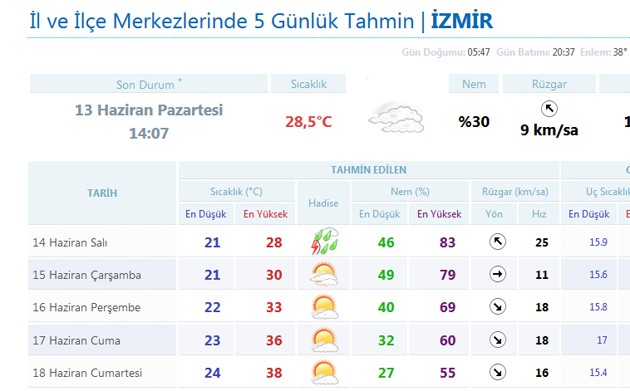The width and height of the screenshot is (630, 391).
Task: Click the 28,5°C current temperature
Action: (x=309, y=122)
